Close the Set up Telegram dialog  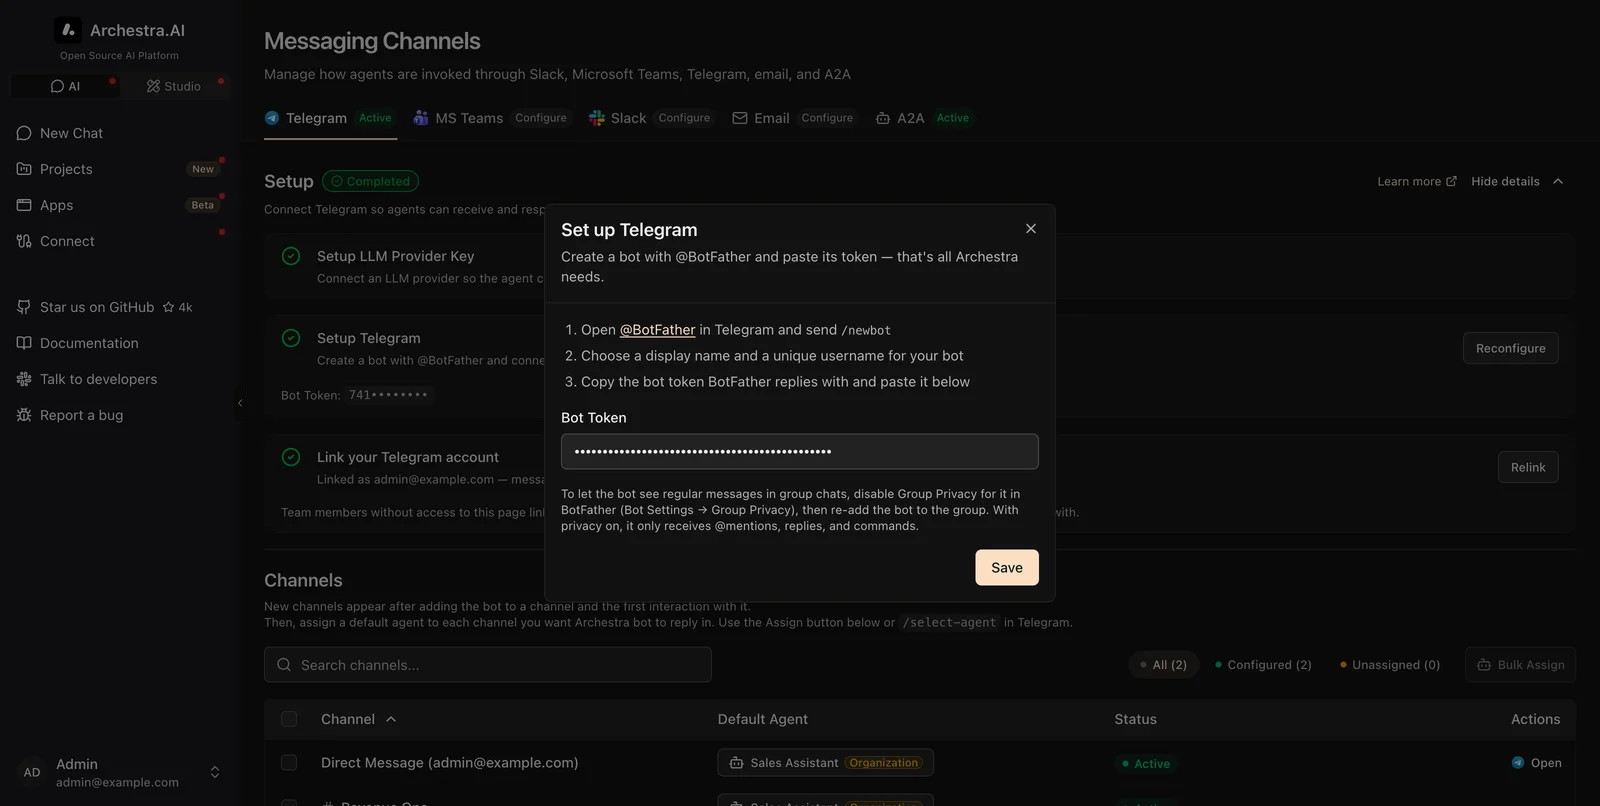click(1031, 229)
